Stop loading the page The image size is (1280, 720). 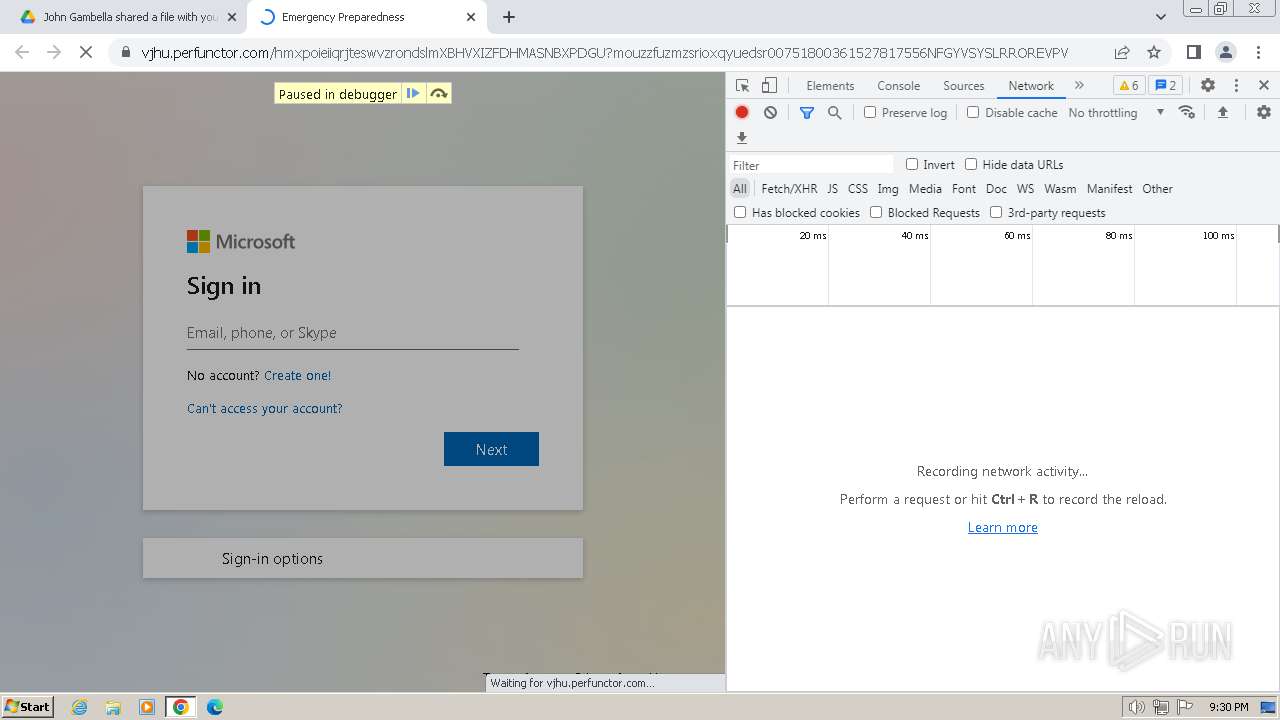[x=86, y=52]
